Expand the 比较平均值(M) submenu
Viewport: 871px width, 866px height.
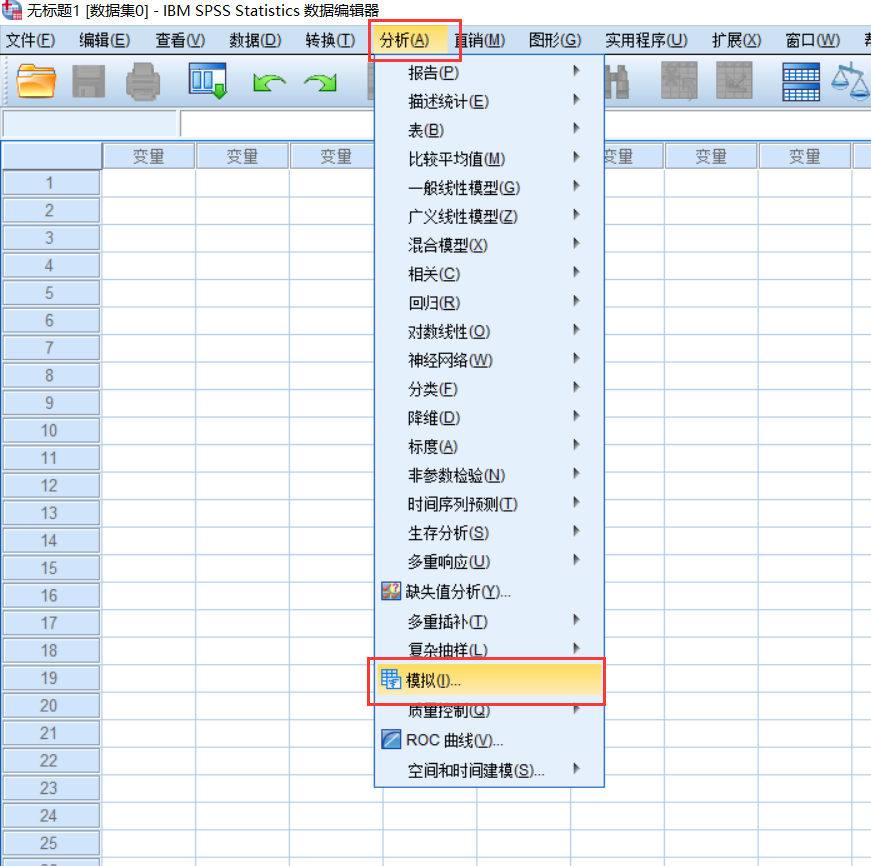click(489, 159)
